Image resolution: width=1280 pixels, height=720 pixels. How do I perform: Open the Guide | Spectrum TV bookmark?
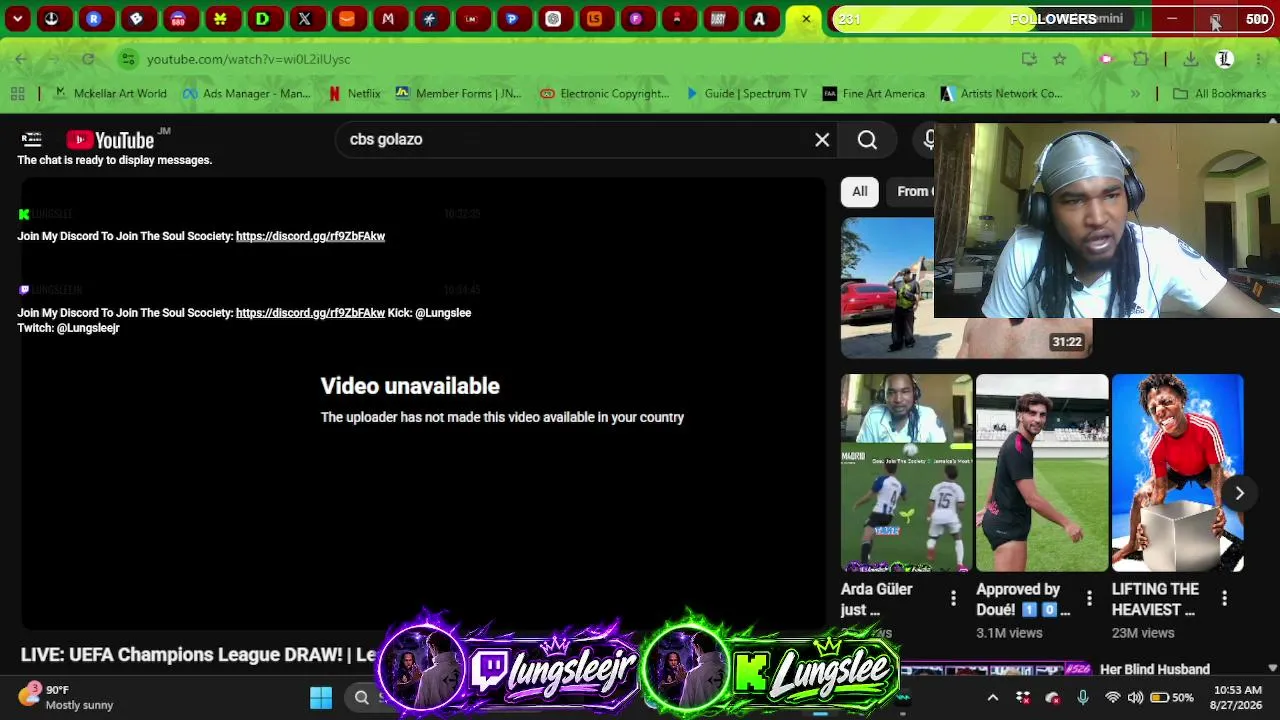pos(746,94)
